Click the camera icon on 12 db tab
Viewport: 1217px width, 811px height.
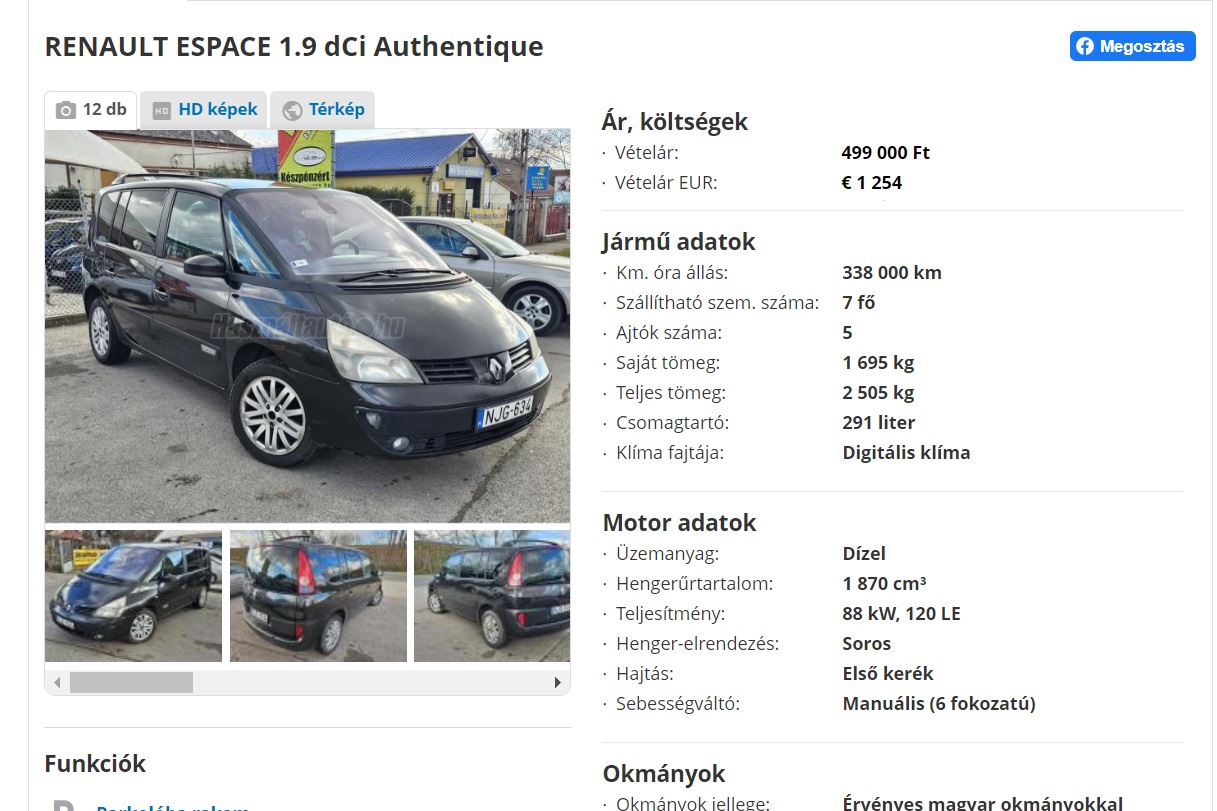tap(66, 110)
